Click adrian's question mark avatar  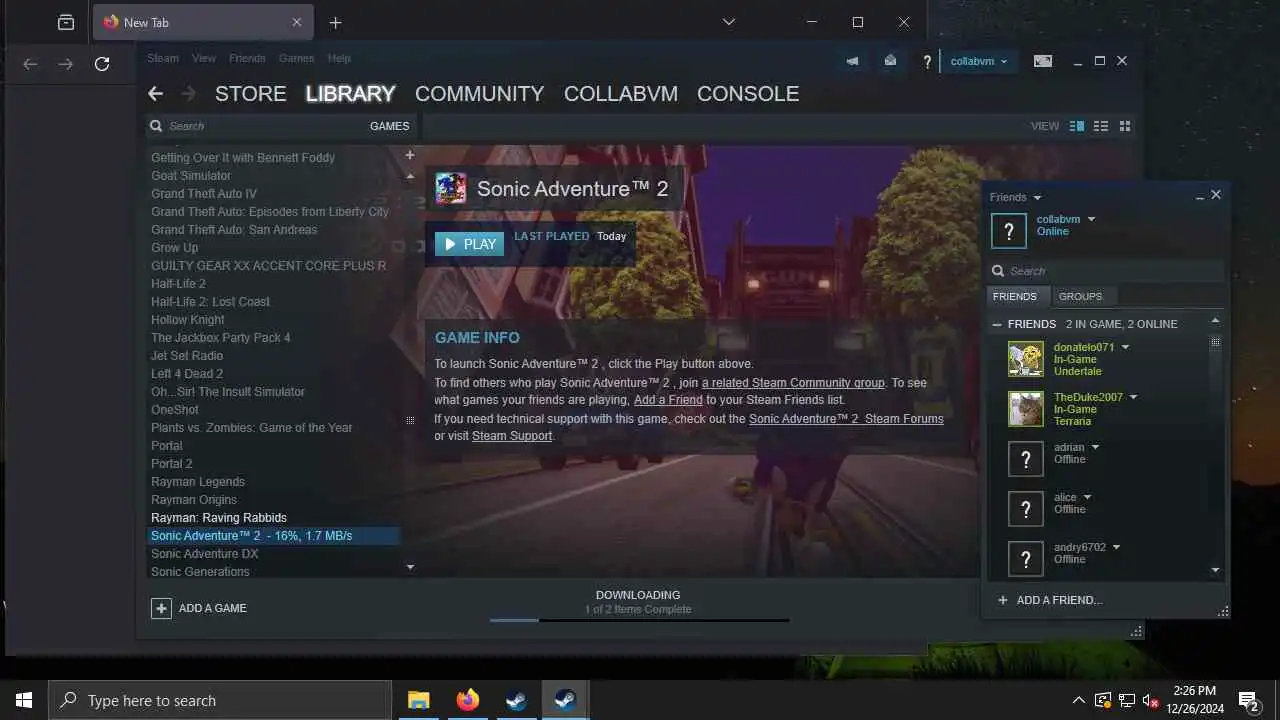click(1025, 459)
